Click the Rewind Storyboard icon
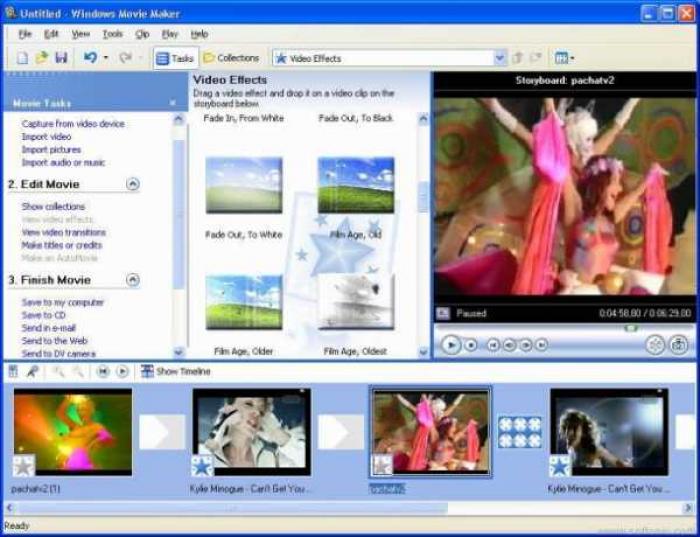 click(x=103, y=371)
